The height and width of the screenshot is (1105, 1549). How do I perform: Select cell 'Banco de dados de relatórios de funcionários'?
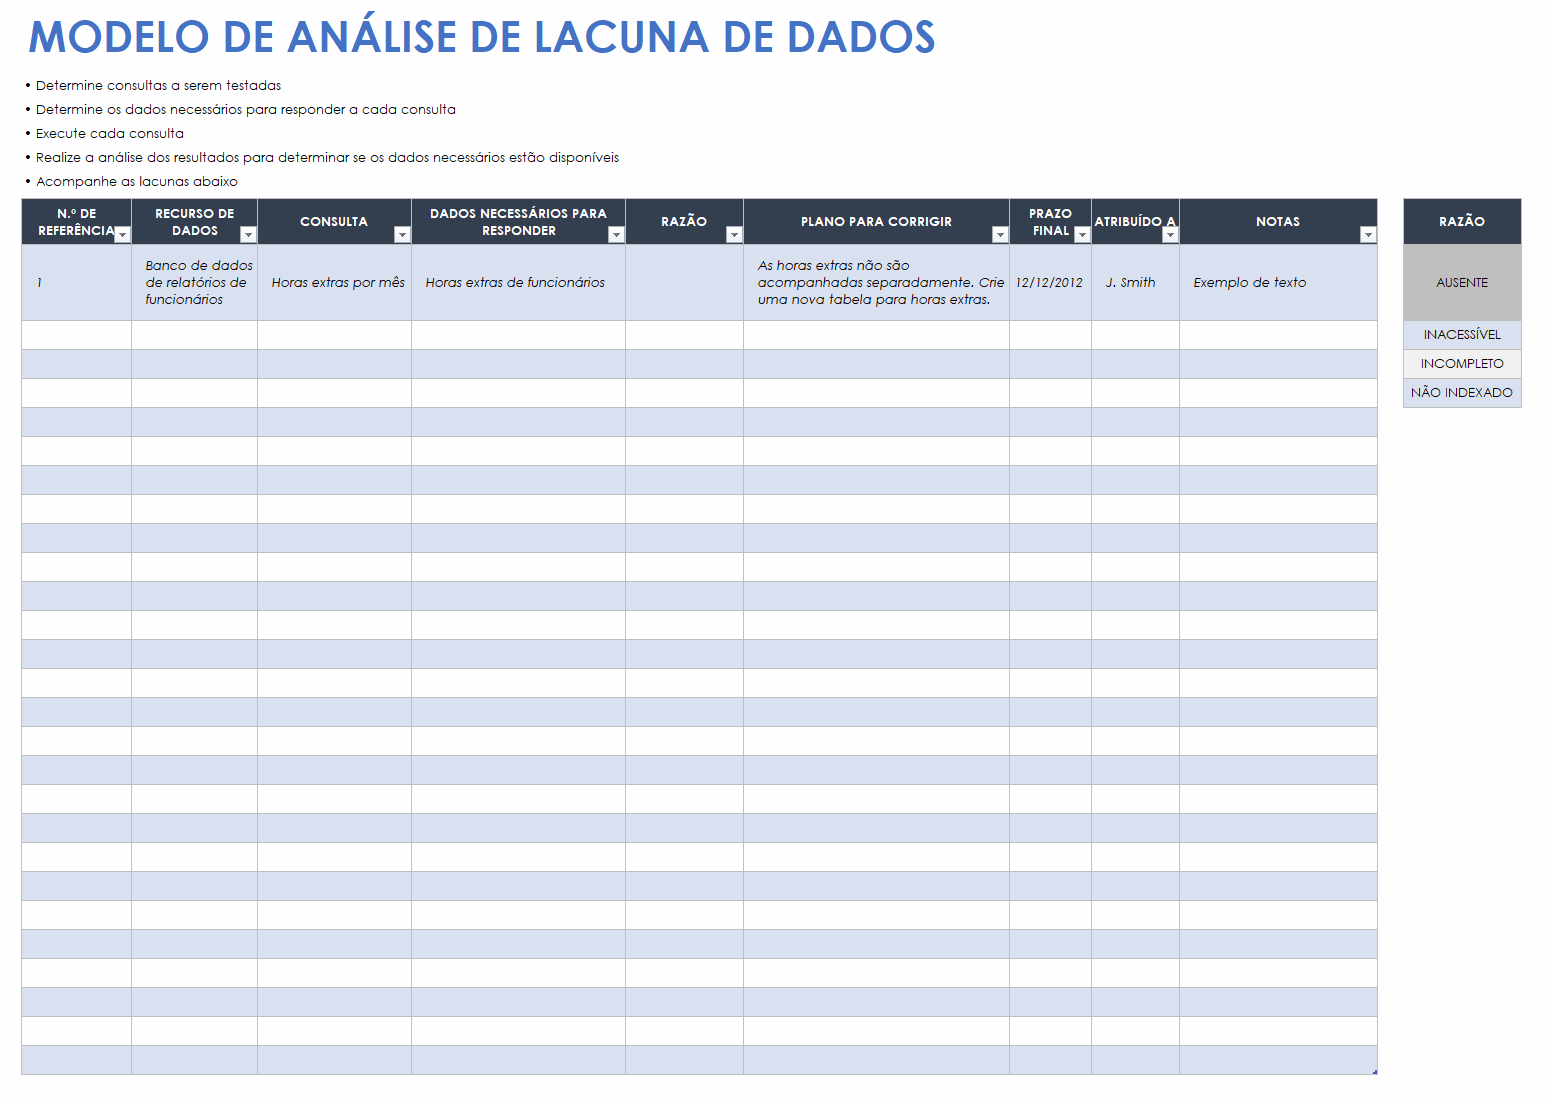195,283
